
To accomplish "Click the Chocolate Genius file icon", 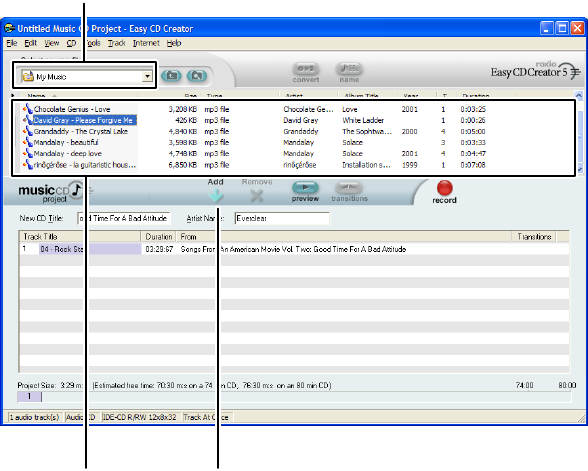I will (x=27, y=109).
